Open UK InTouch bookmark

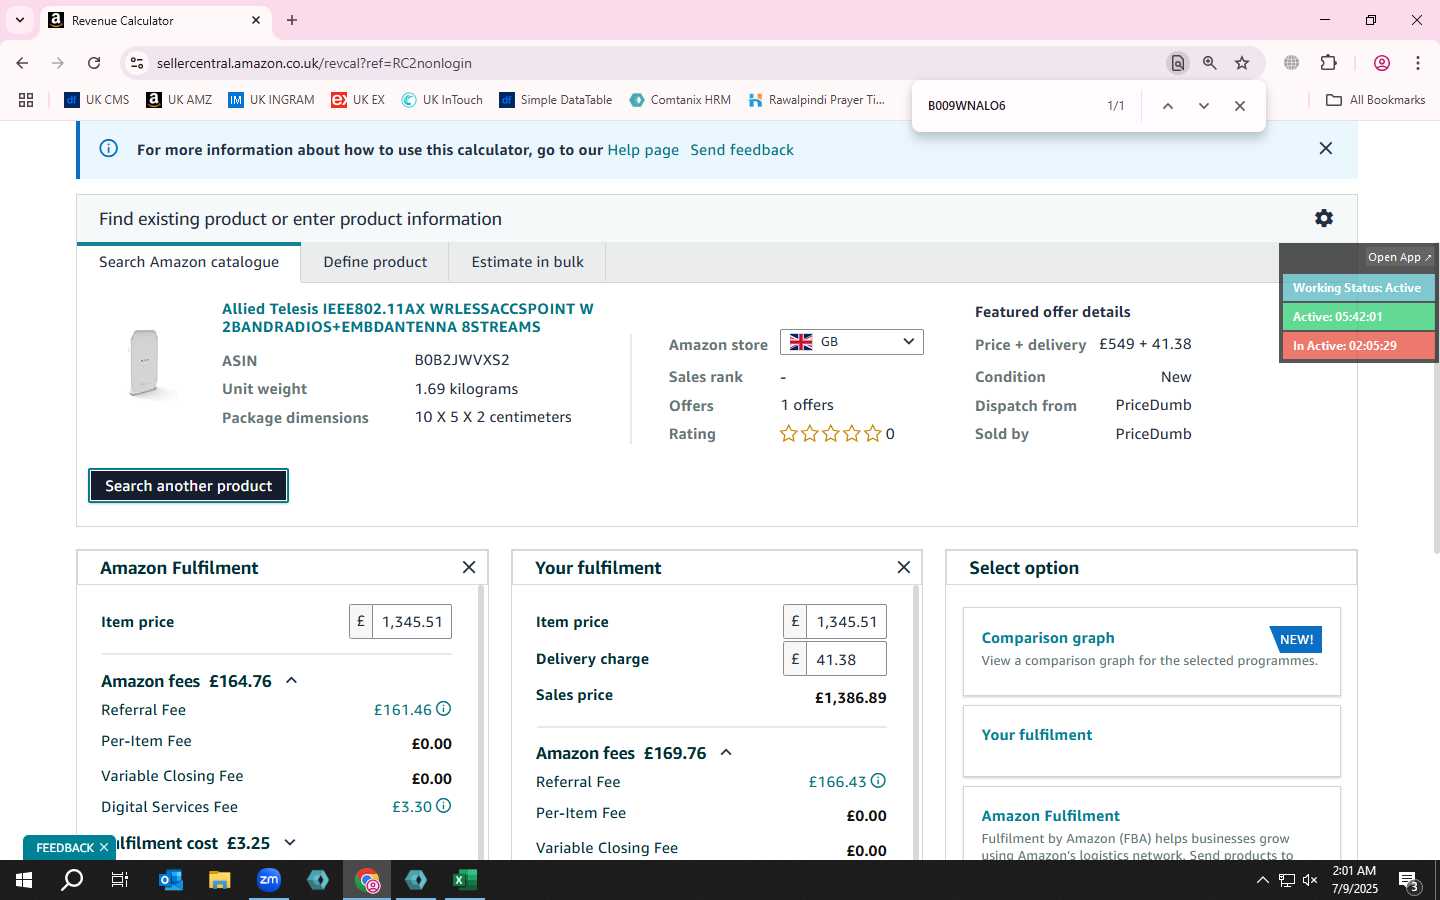tap(442, 100)
